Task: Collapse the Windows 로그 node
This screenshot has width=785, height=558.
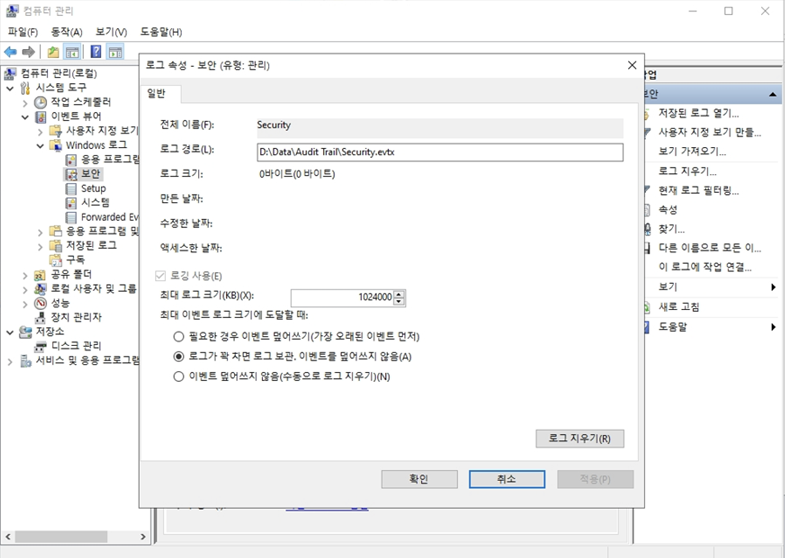Action: [41, 146]
